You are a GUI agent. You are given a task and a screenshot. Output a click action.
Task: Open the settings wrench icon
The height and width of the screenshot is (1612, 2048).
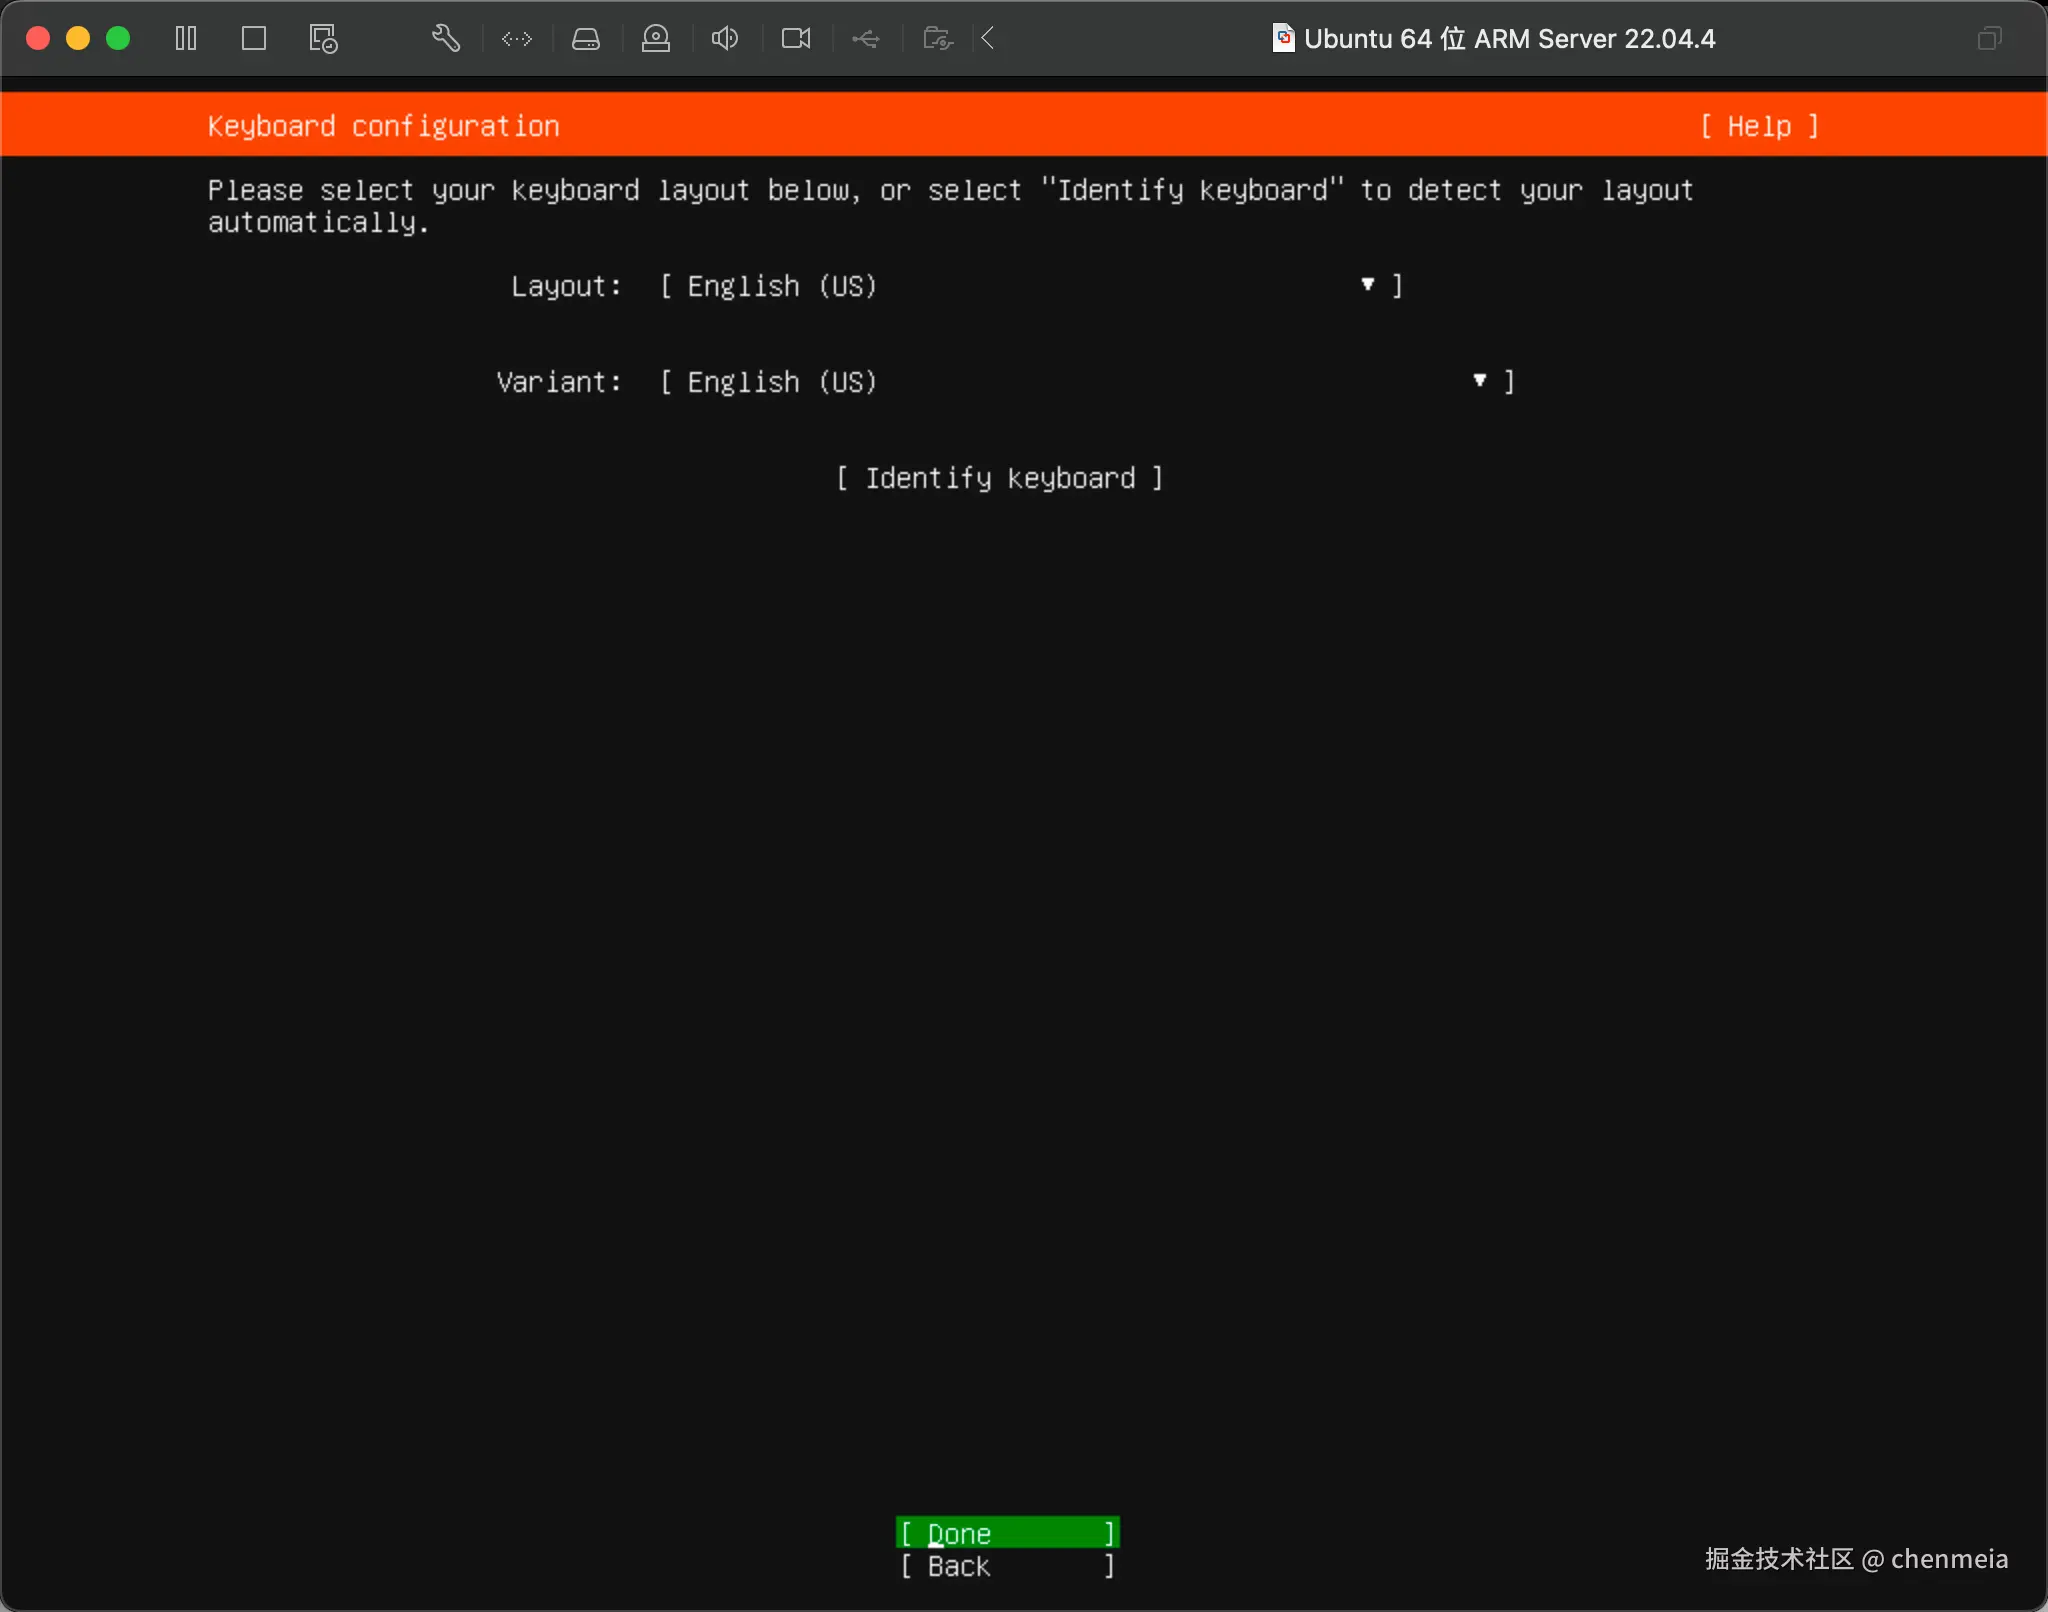click(446, 39)
